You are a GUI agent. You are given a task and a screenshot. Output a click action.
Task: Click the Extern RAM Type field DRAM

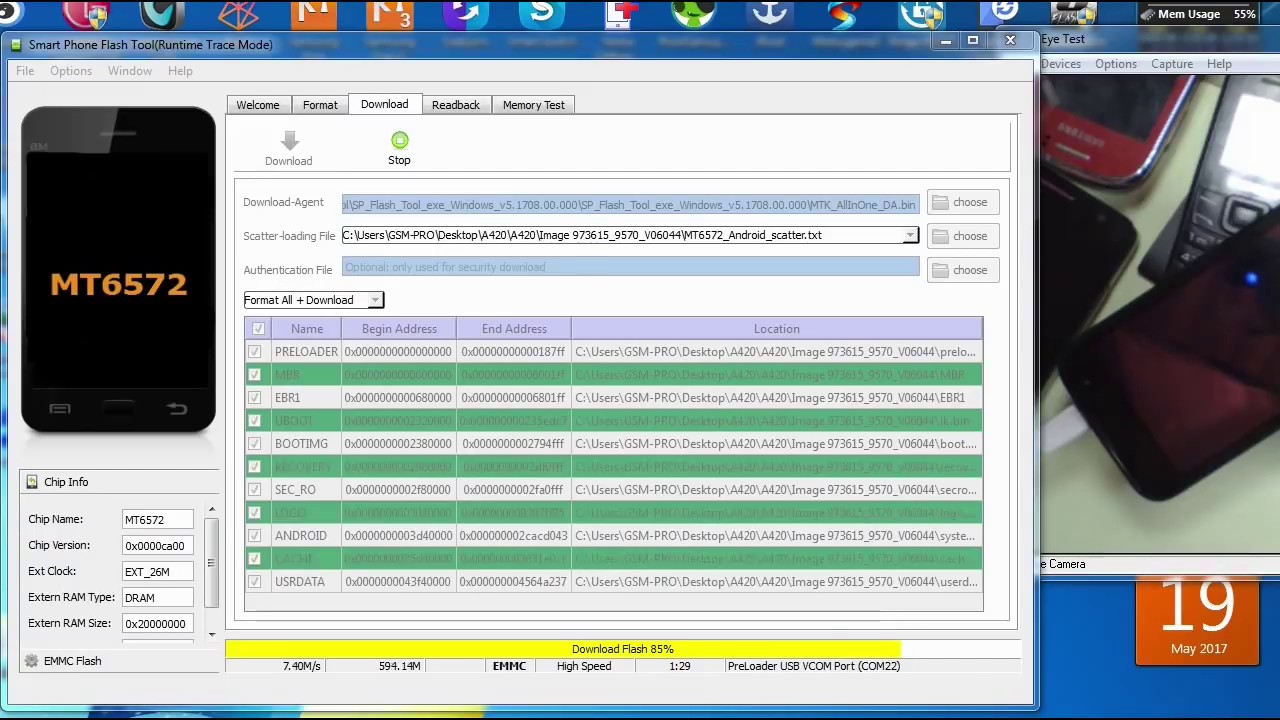pos(157,598)
